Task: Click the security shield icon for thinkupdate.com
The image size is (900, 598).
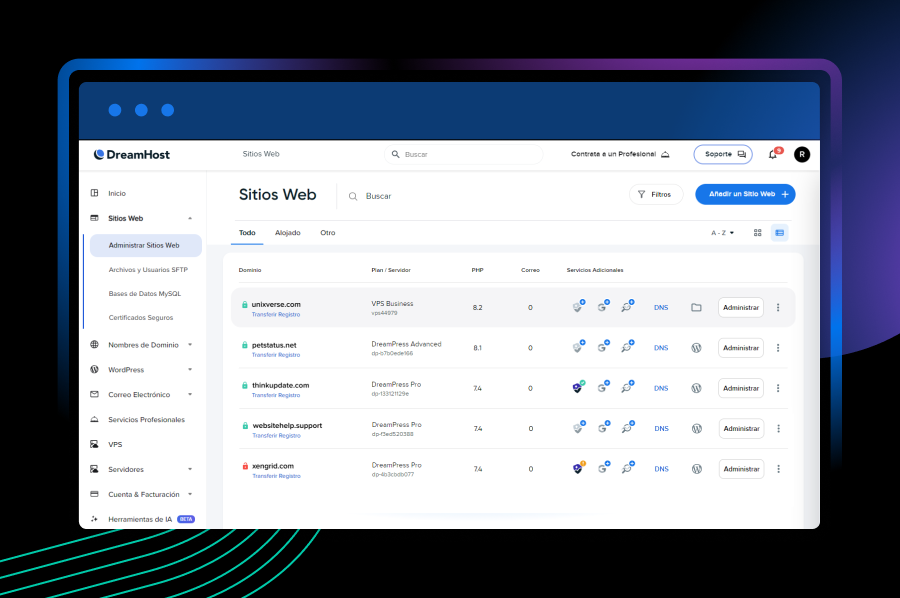Action: [578, 388]
